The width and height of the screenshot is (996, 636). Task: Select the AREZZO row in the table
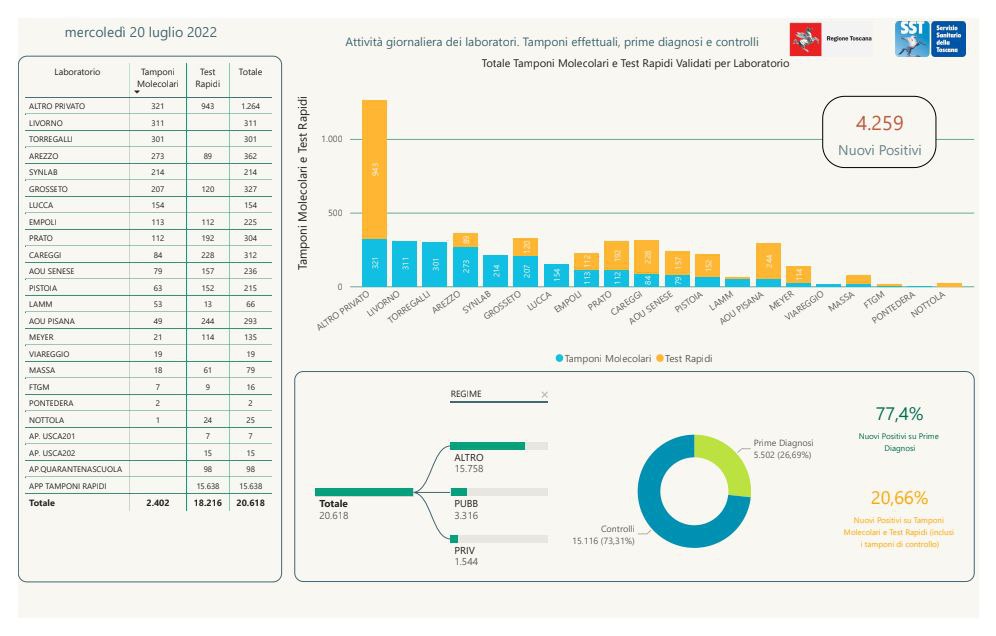tap(149, 156)
